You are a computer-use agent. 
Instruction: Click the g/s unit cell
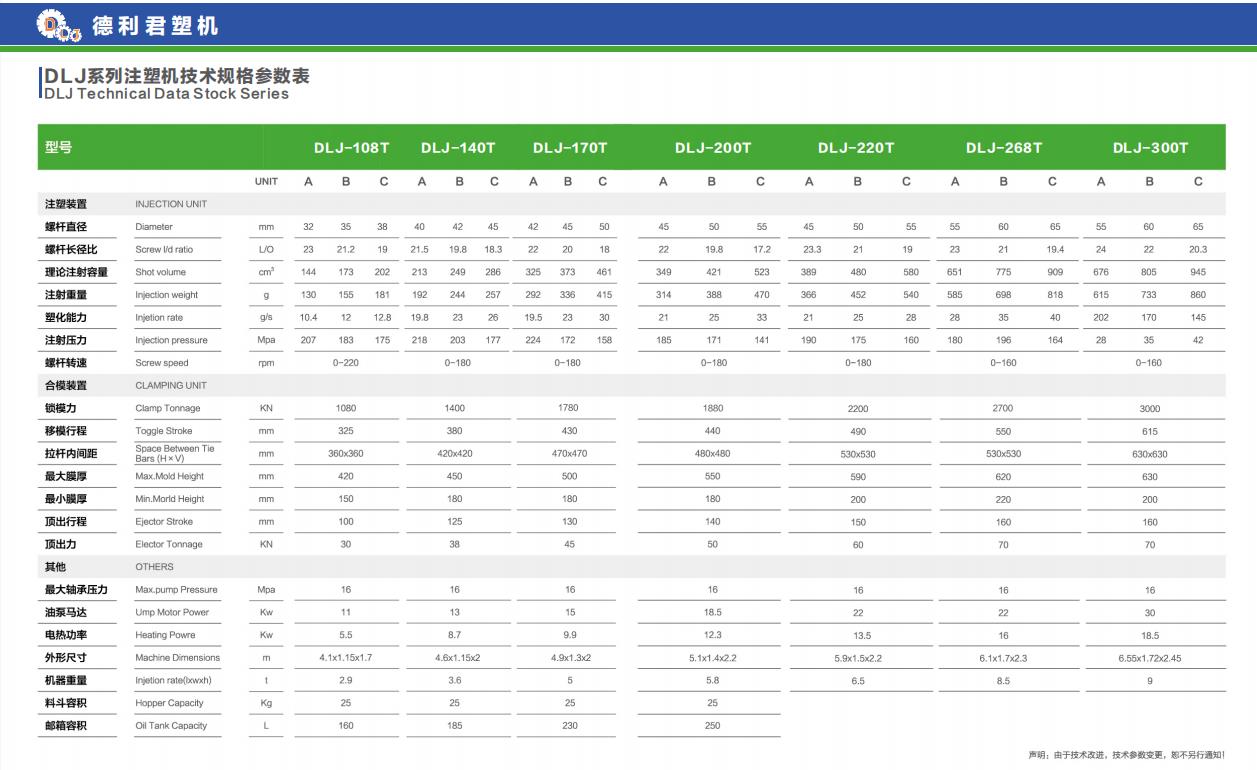tap(266, 317)
